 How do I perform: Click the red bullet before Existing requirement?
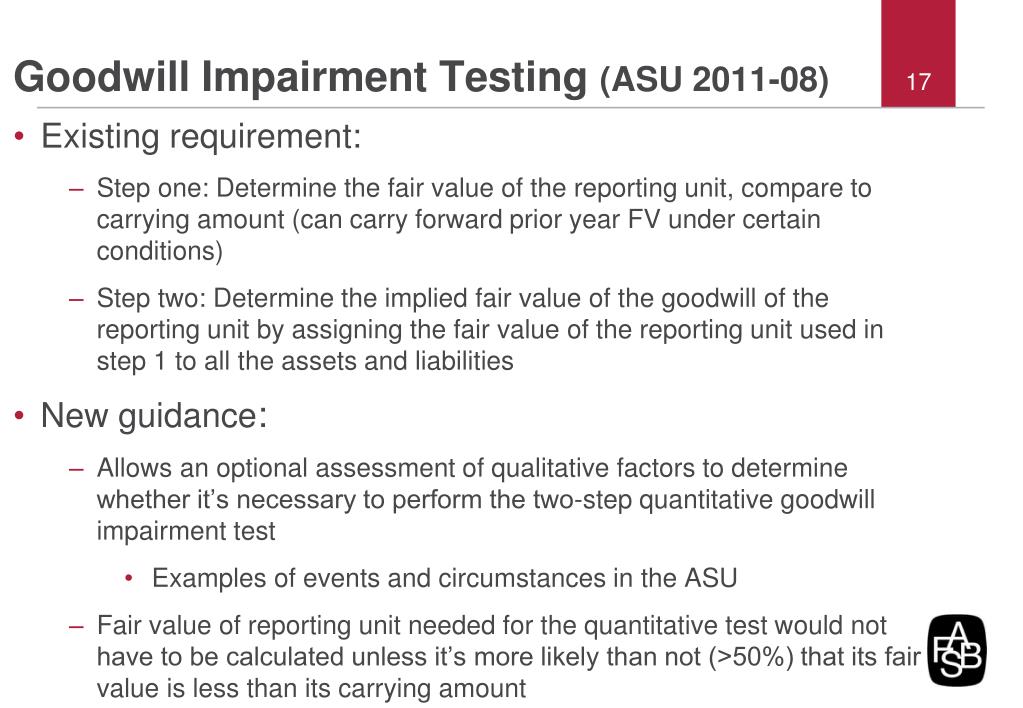point(20,136)
